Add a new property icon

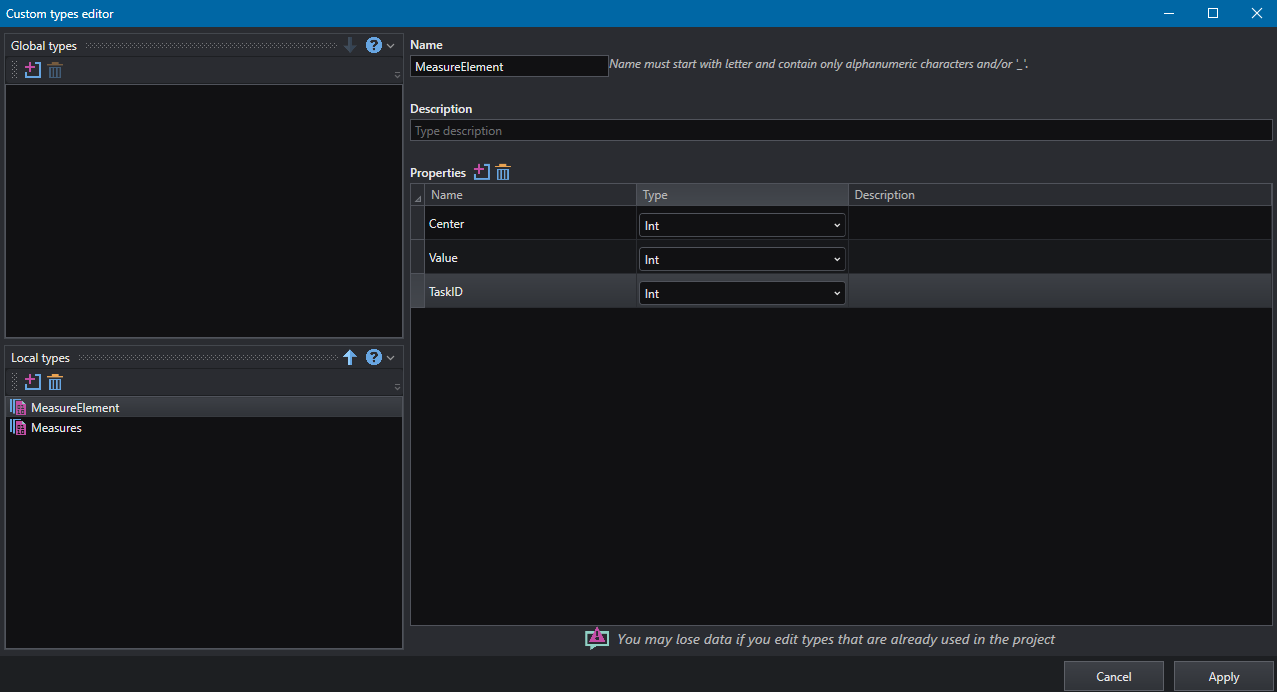(481, 172)
